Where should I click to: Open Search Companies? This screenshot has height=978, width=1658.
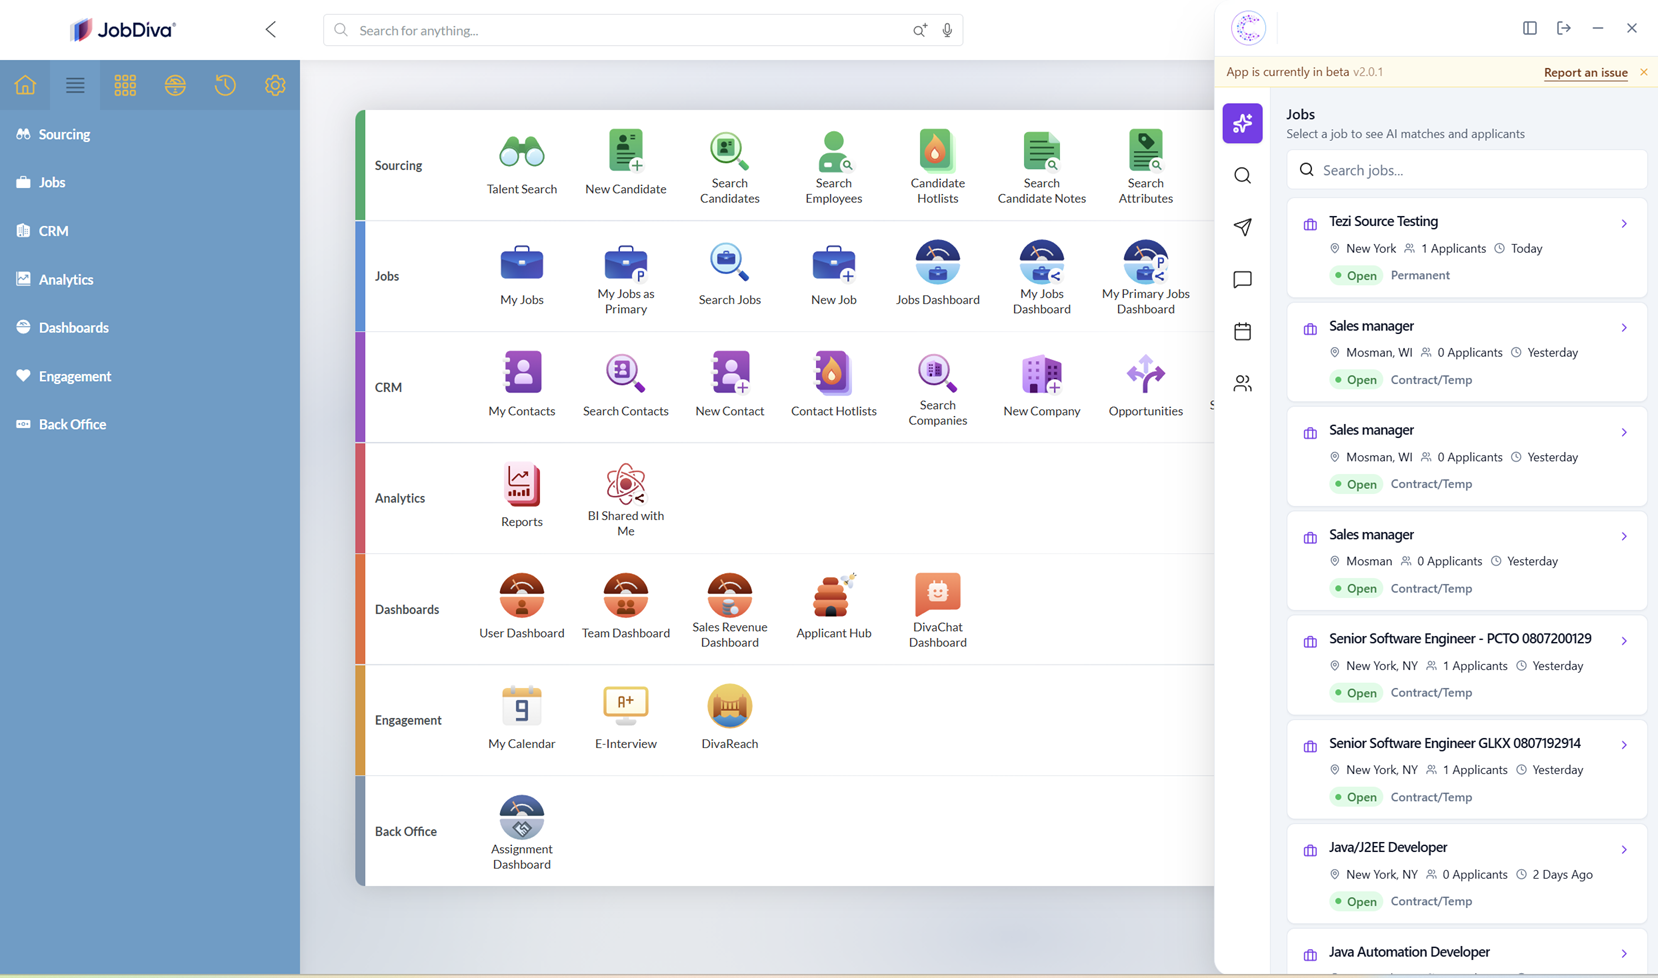pyautogui.click(x=938, y=373)
